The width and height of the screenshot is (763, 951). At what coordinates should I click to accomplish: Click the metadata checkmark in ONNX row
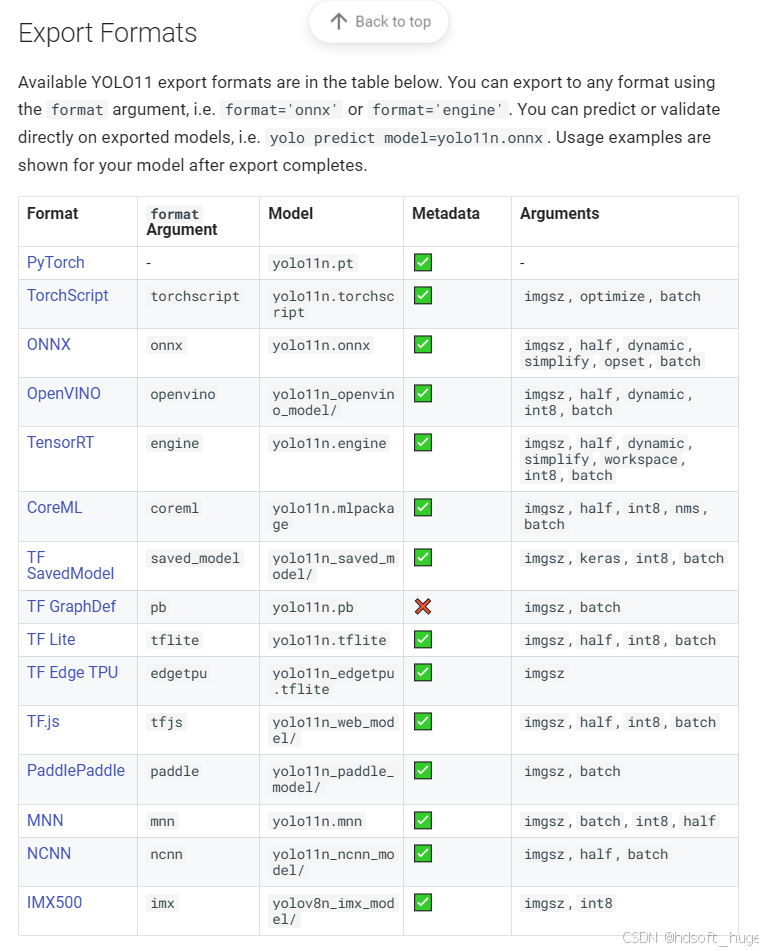423,344
